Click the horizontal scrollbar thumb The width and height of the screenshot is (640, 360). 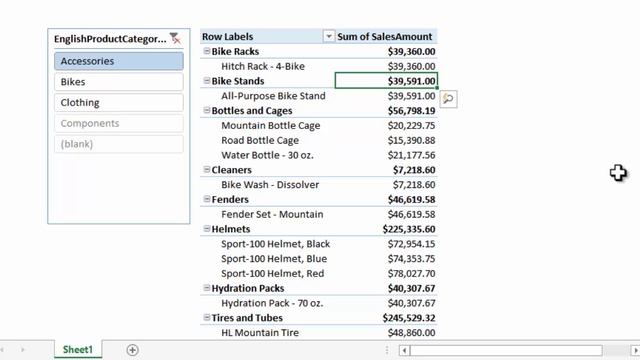pos(506,350)
